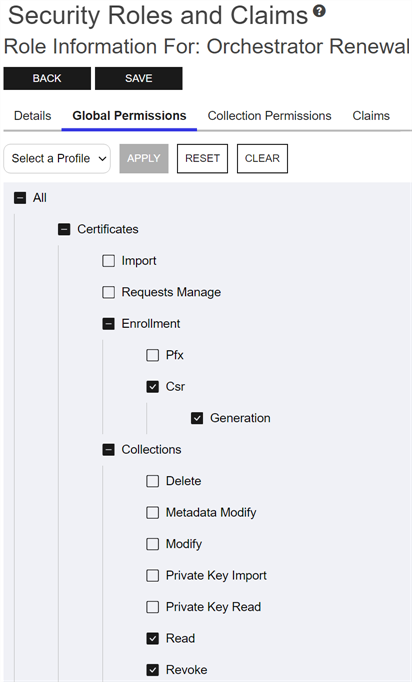Open the help question mark icon

click(x=319, y=11)
